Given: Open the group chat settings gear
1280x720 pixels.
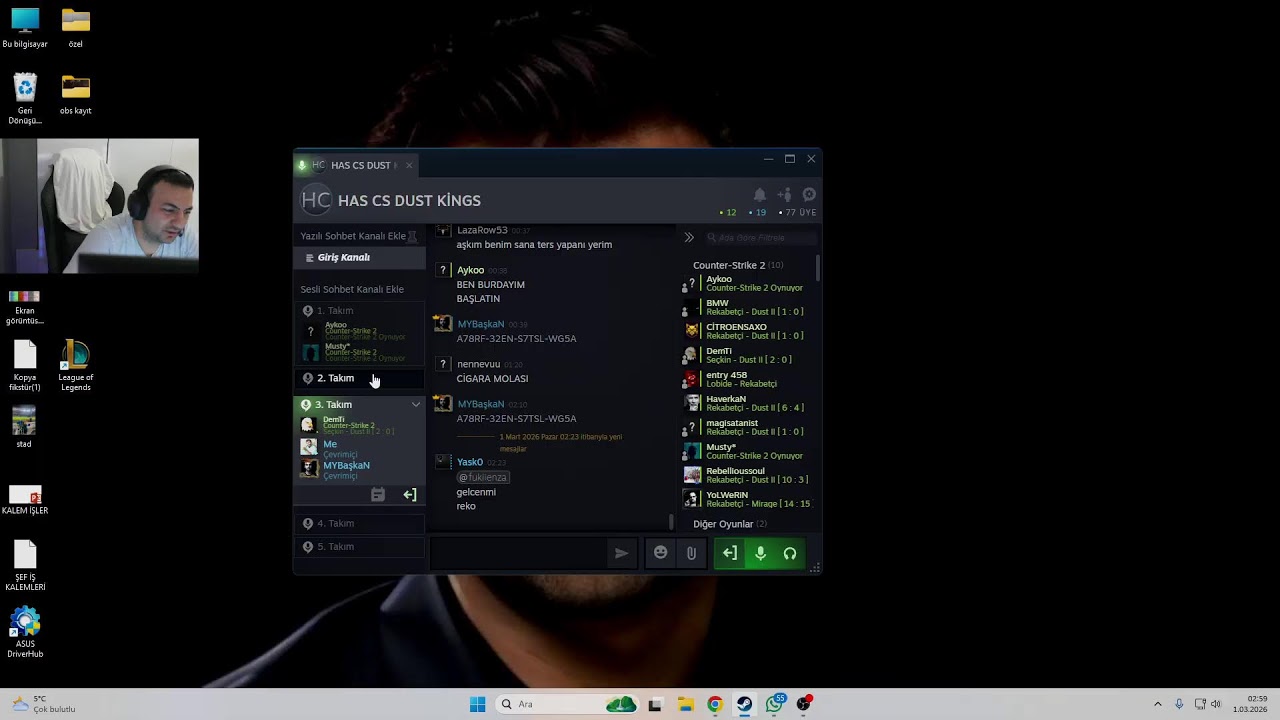Looking at the screenshot, I should [x=809, y=195].
